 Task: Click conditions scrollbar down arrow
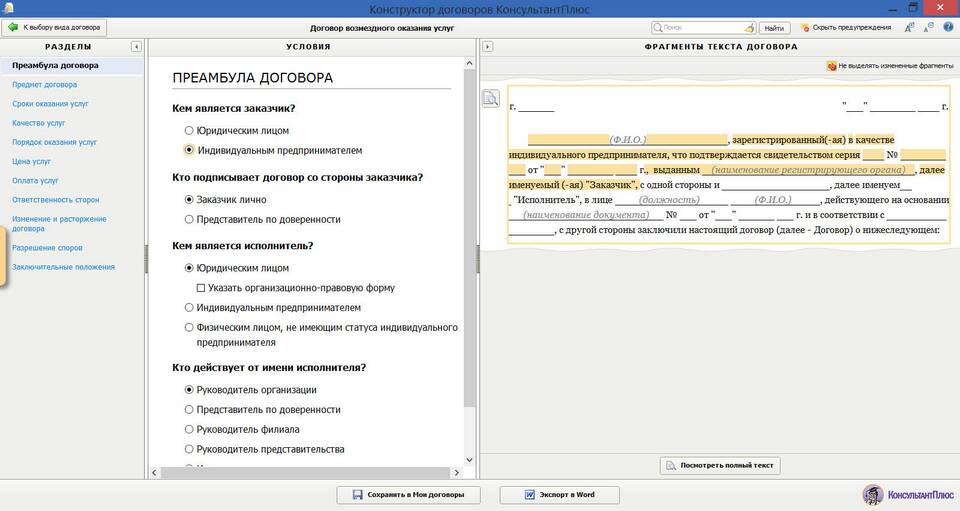point(470,460)
